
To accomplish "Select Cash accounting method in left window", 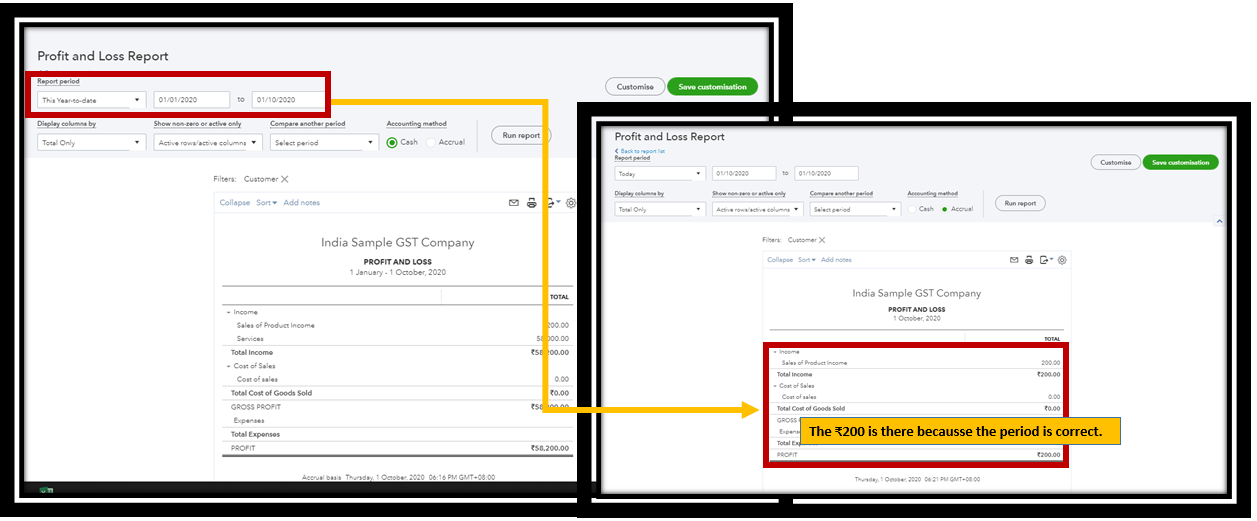I will [392, 142].
